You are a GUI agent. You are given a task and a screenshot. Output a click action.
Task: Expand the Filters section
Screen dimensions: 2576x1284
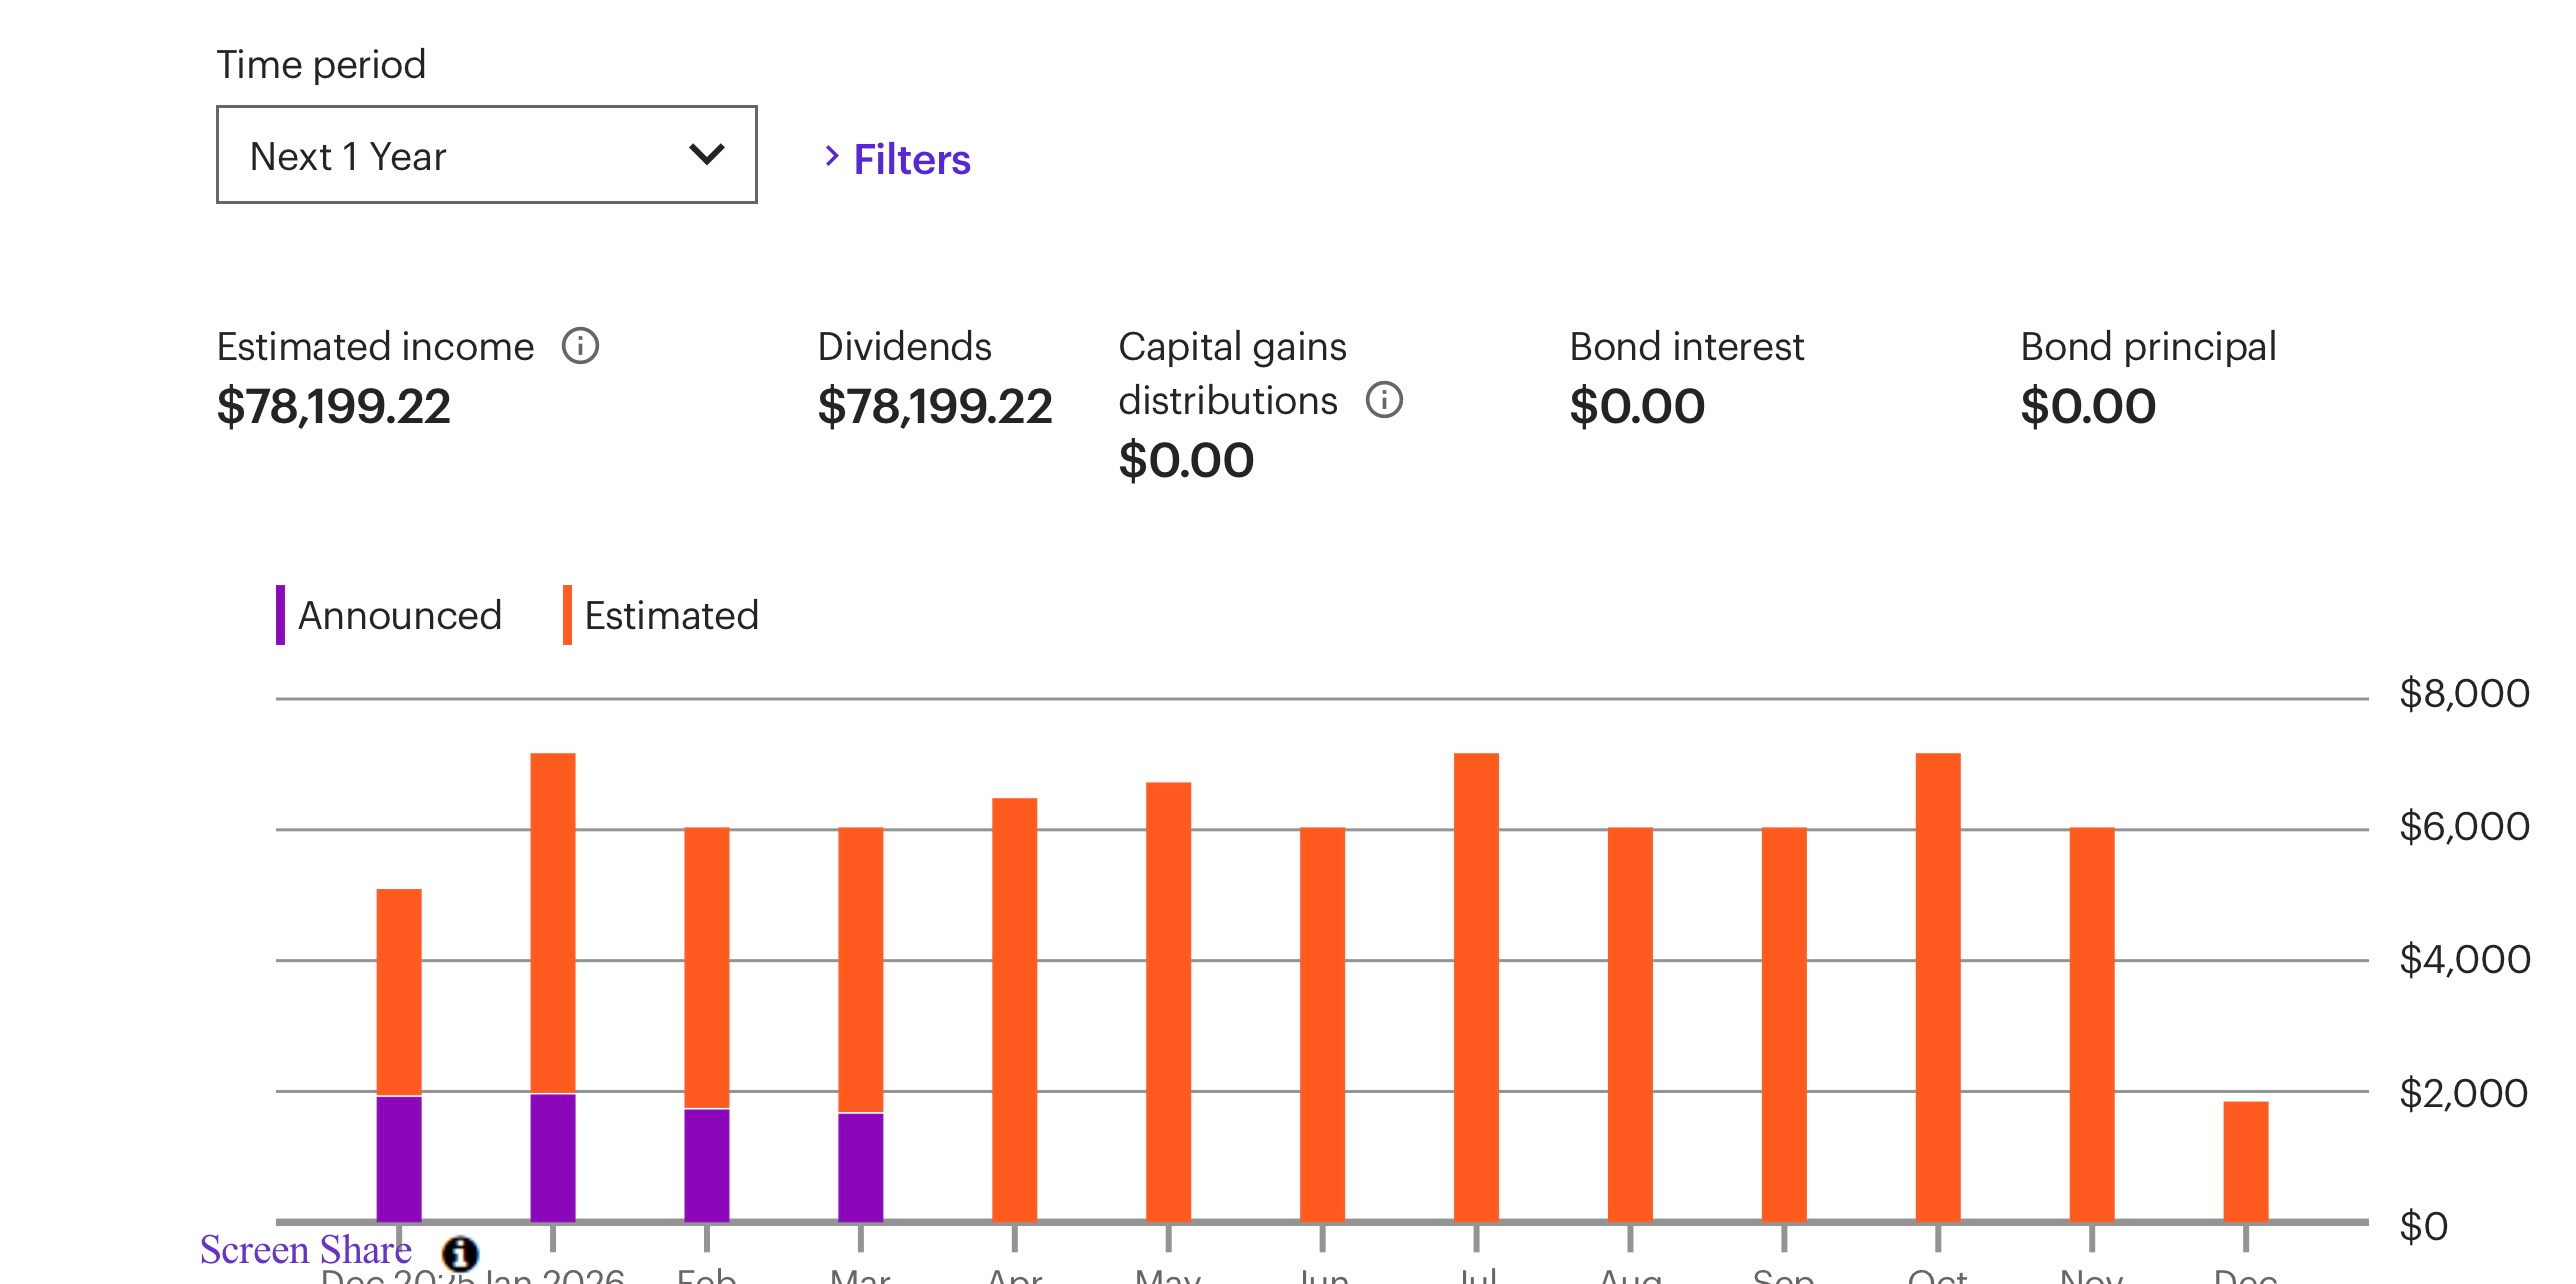pyautogui.click(x=897, y=159)
